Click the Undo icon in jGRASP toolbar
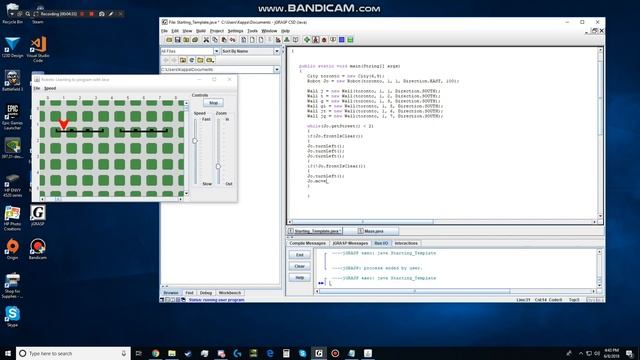Screen dimensions: 640x360 232,40
